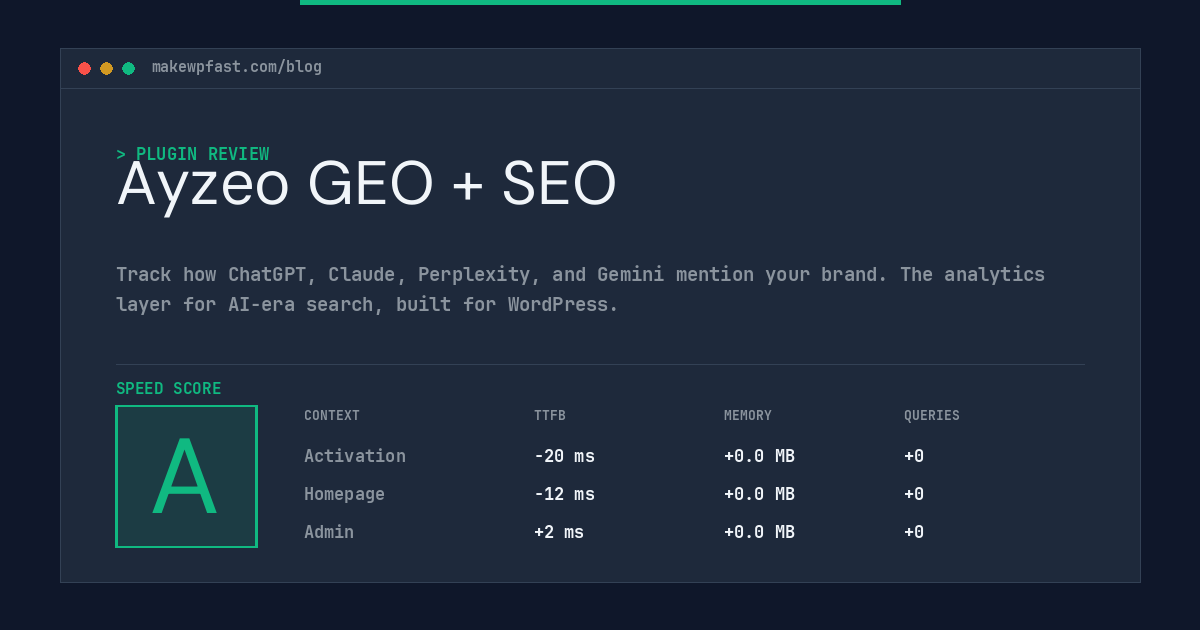1200x630 pixels.
Task: Select the Activation row label
Action: [x=355, y=456]
